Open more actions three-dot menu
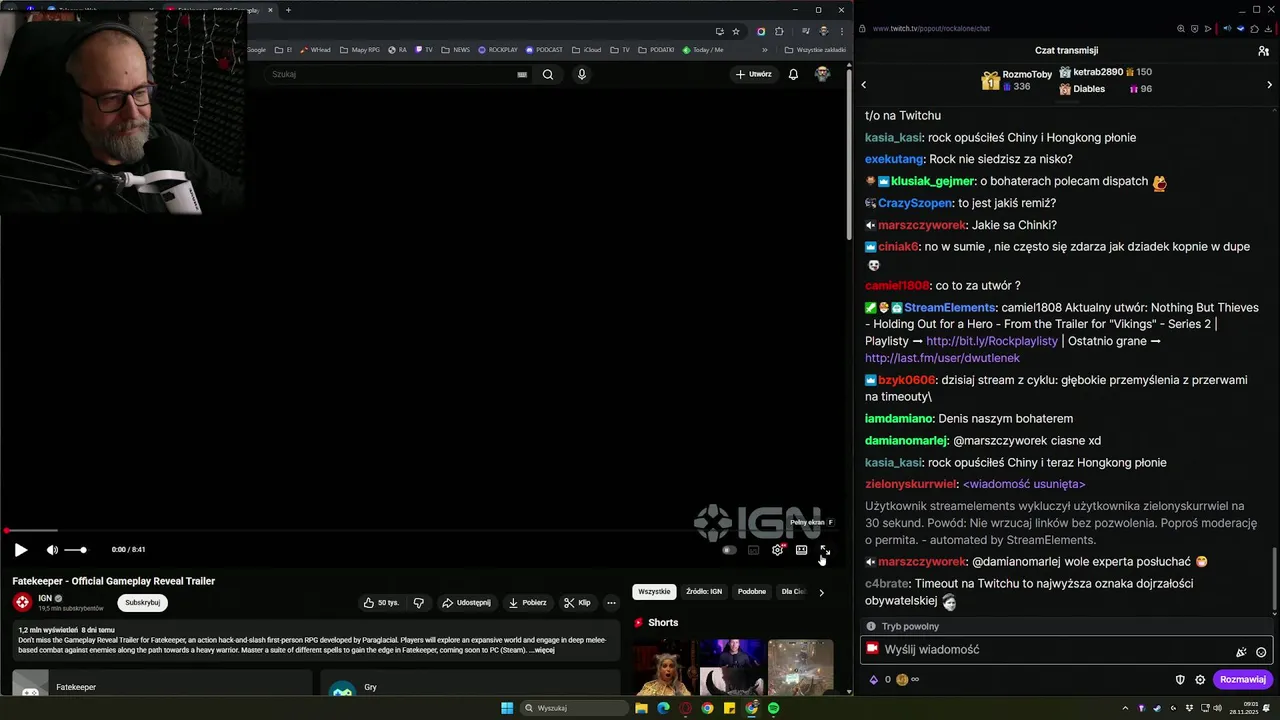Image resolution: width=1280 pixels, height=720 pixels. [611, 603]
